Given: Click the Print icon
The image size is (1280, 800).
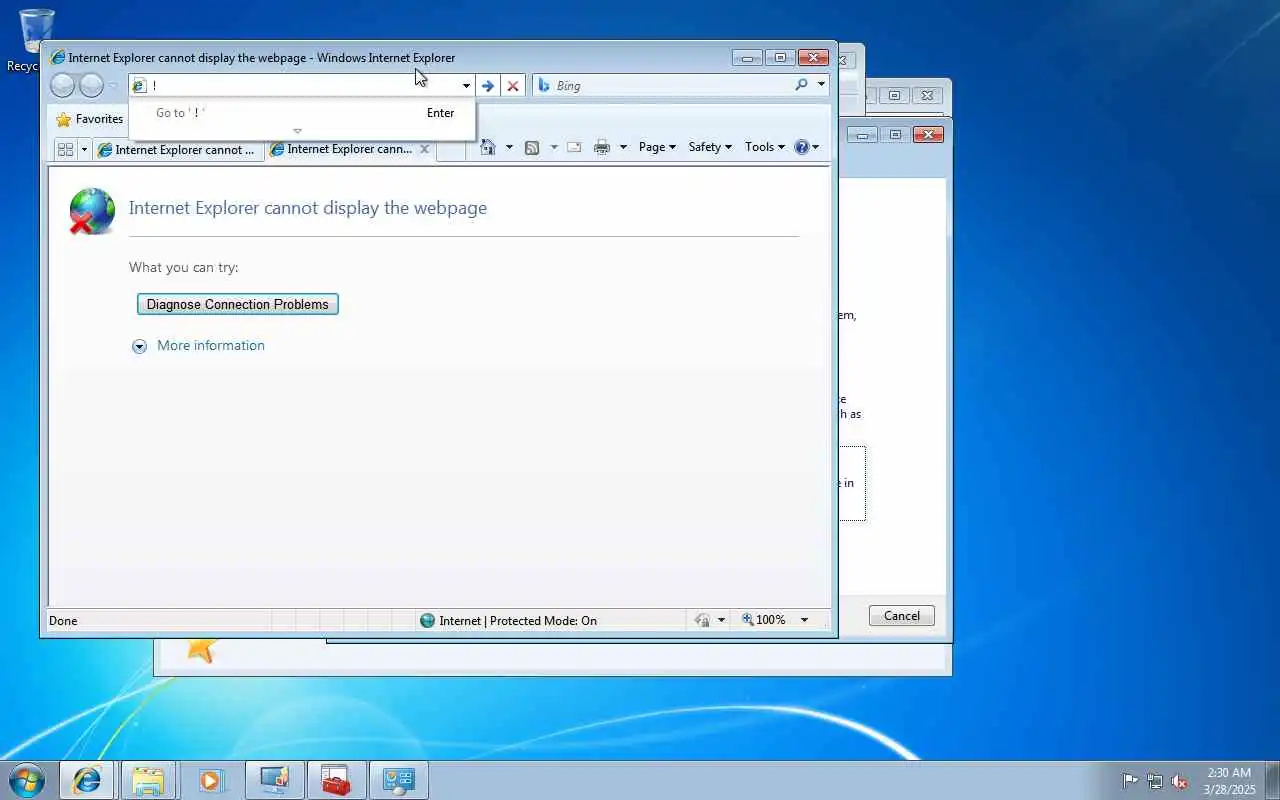Looking at the screenshot, I should 602,147.
